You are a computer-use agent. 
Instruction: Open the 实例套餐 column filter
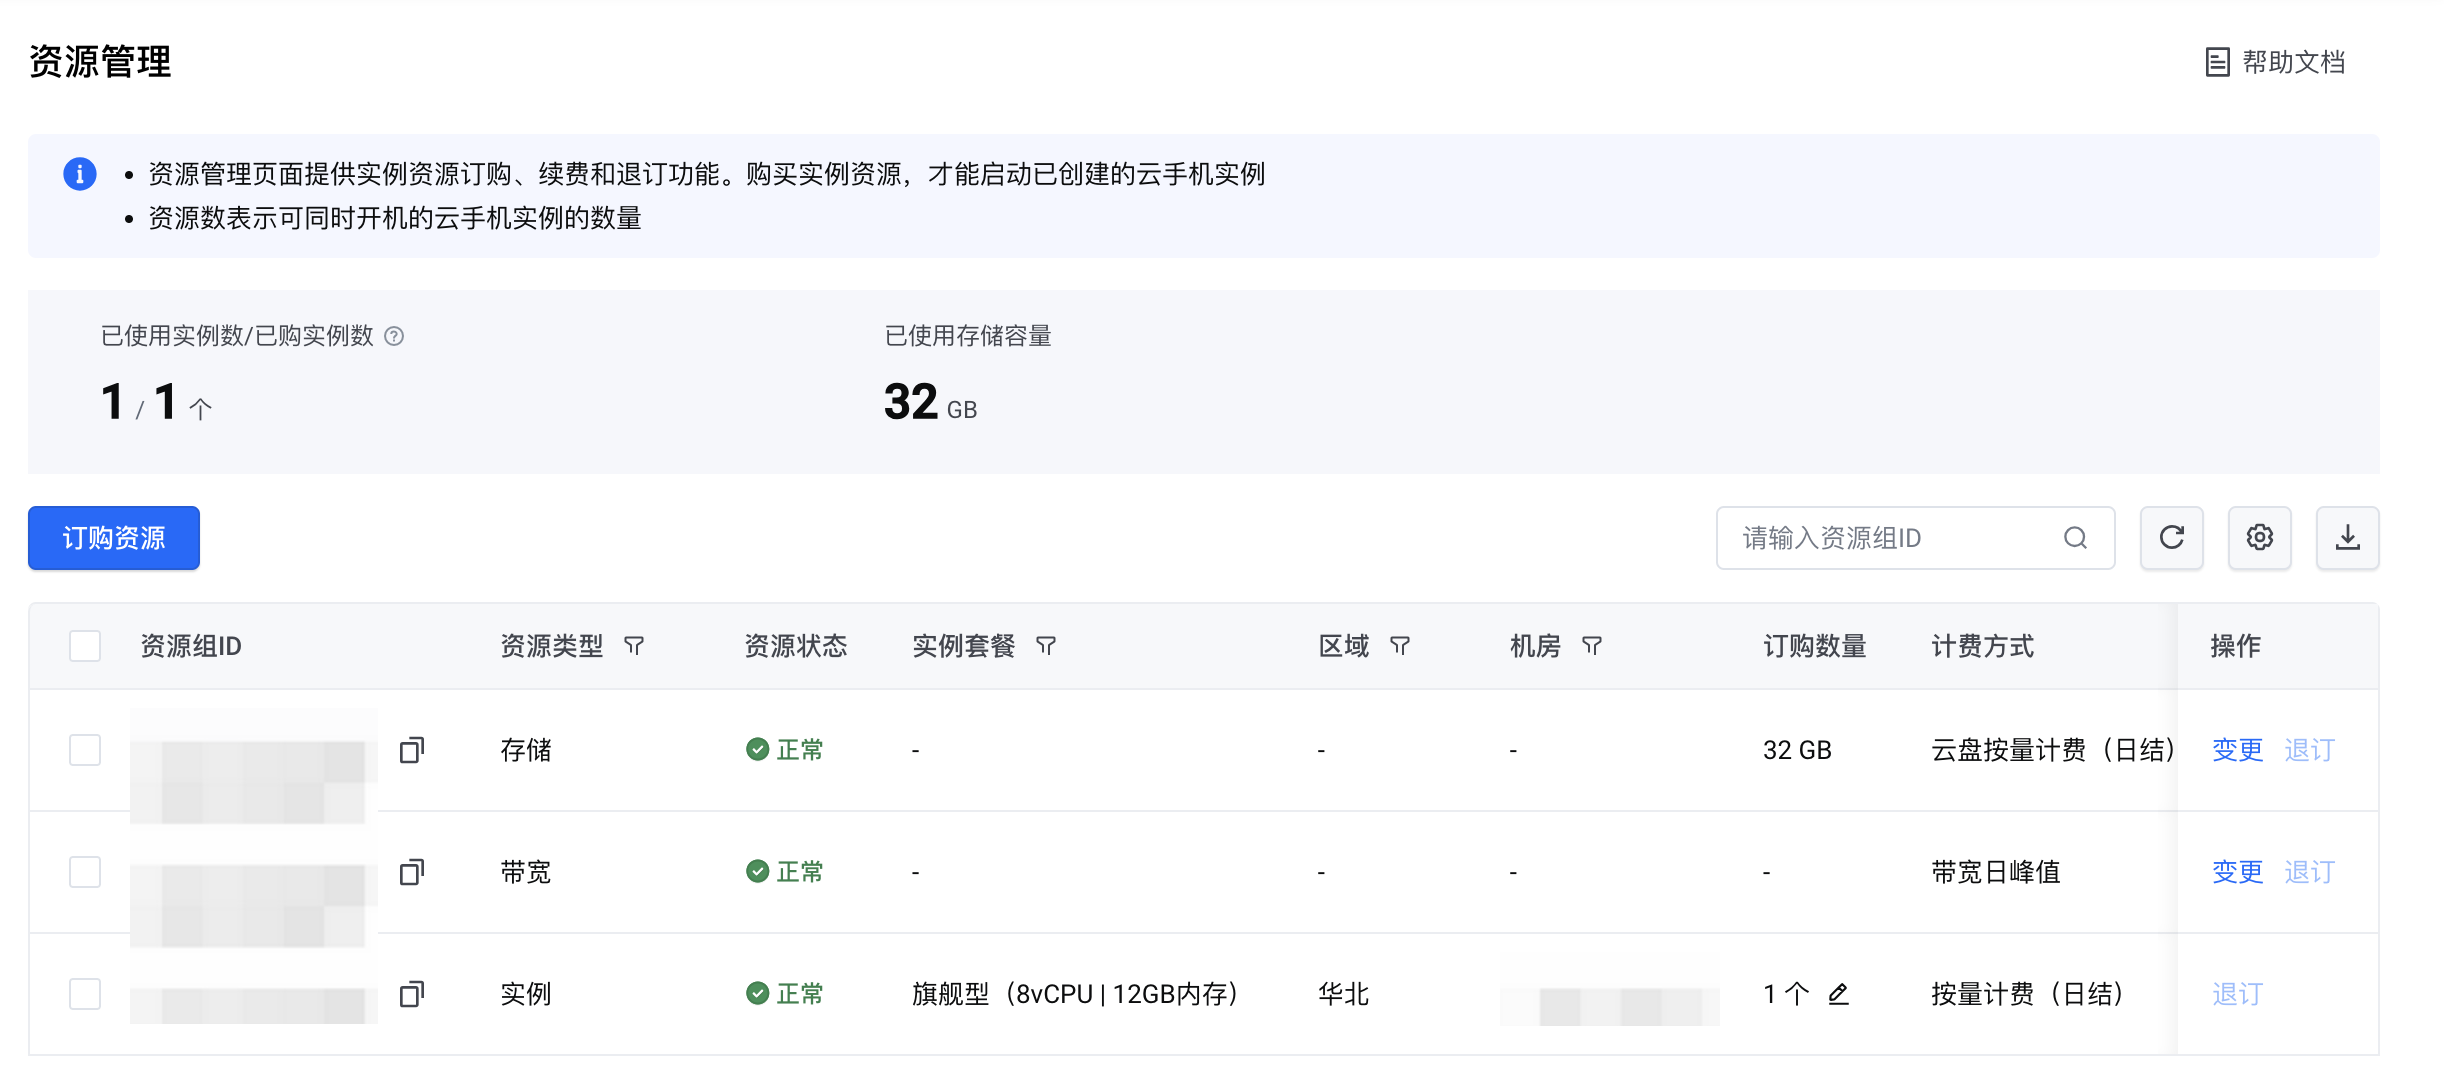click(1046, 646)
